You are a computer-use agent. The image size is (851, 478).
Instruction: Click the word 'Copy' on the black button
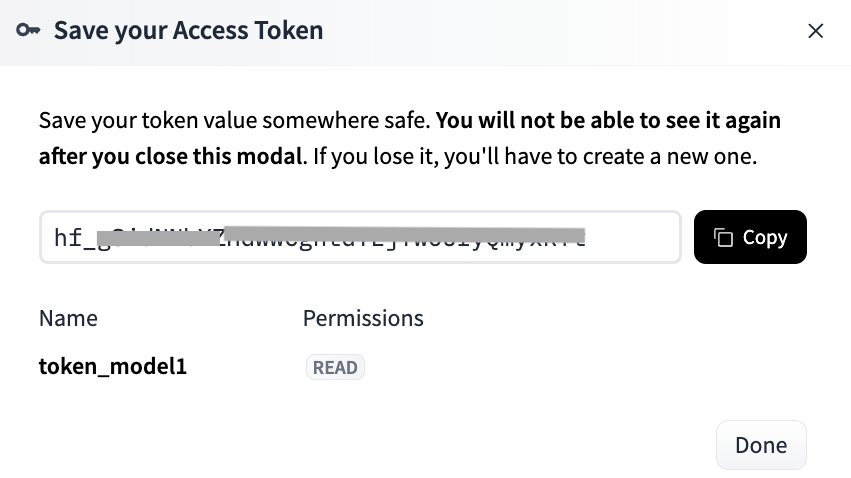pyautogui.click(x=765, y=238)
